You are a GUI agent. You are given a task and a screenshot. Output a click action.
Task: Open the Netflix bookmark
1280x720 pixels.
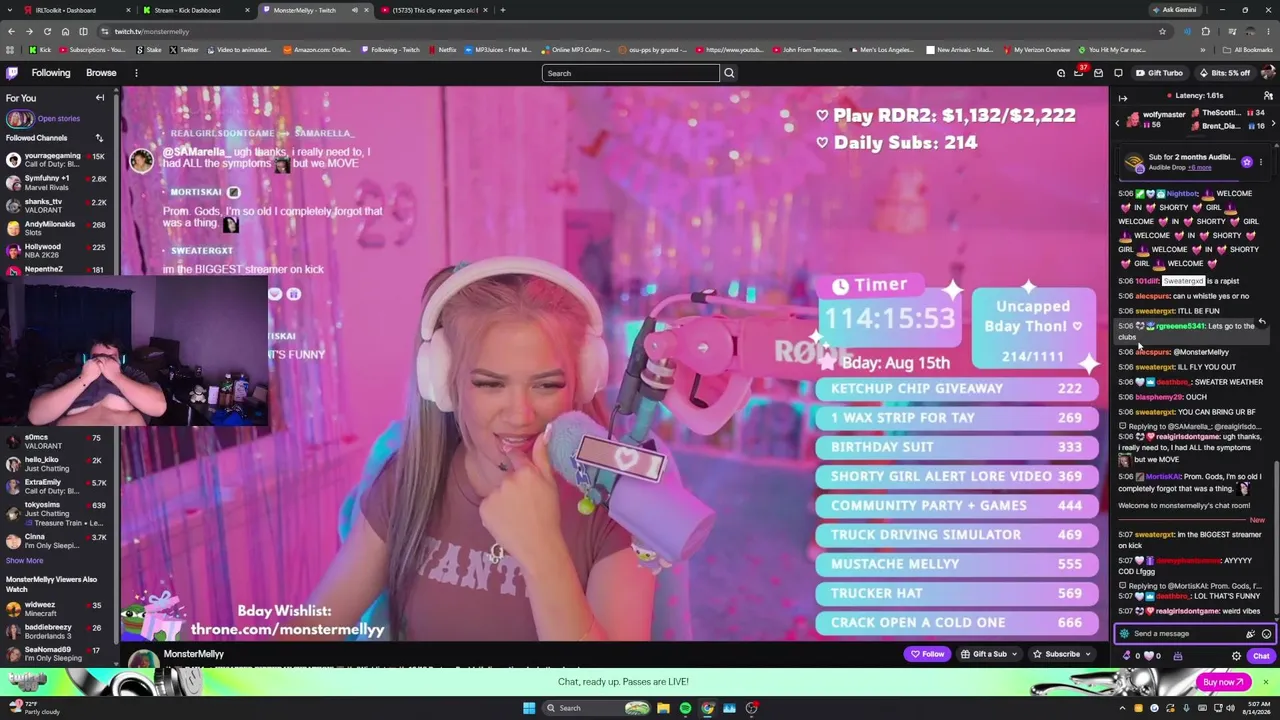tap(442, 50)
